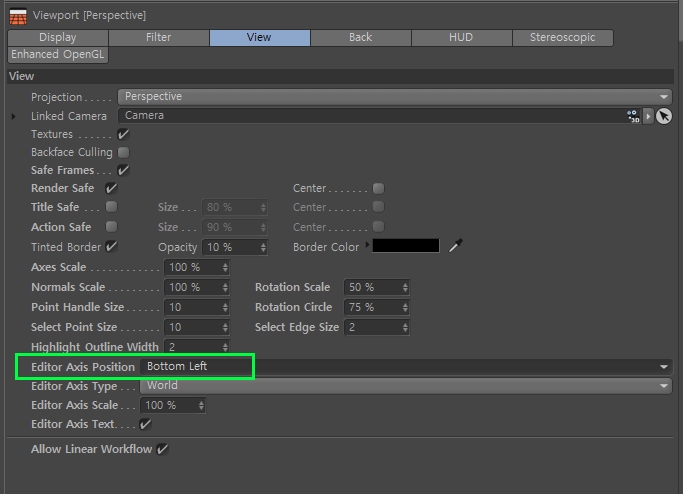This screenshot has width=683, height=494.
Task: Enable Backface Culling checkbox
Action: point(124,152)
